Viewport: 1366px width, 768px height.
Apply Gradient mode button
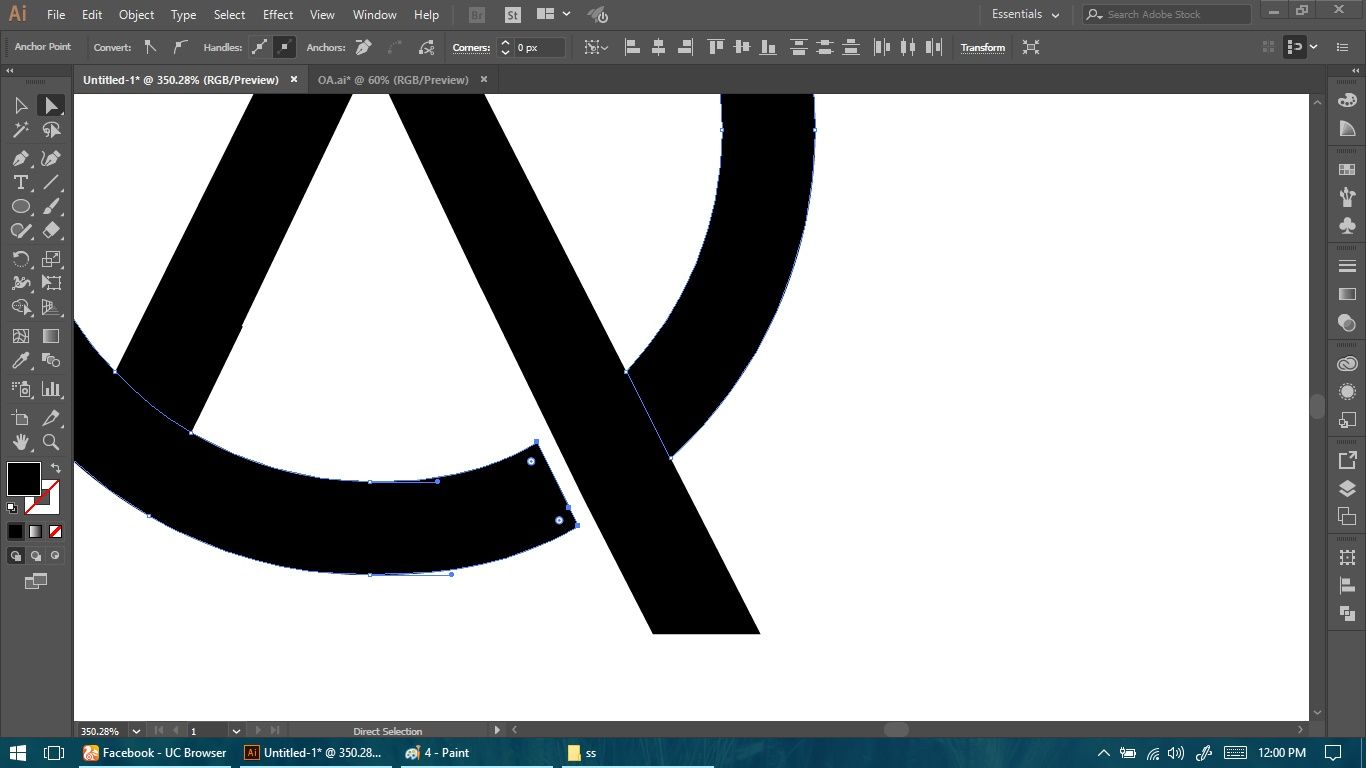pyautogui.click(x=36, y=532)
